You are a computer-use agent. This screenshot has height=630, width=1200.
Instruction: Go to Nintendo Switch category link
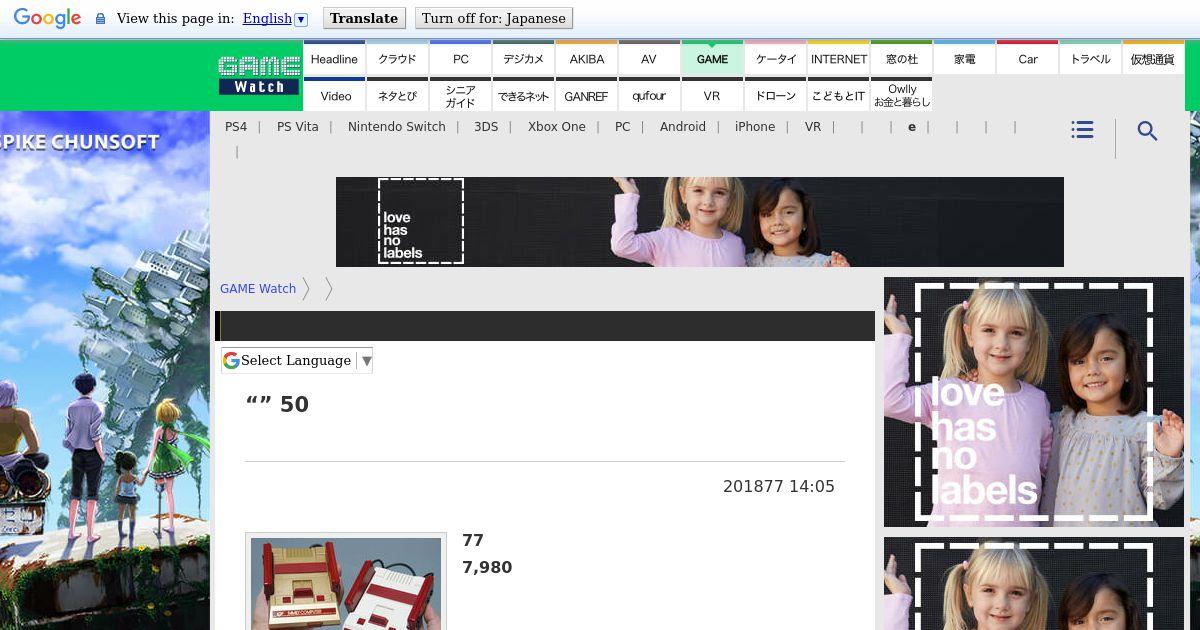pyautogui.click(x=397, y=127)
